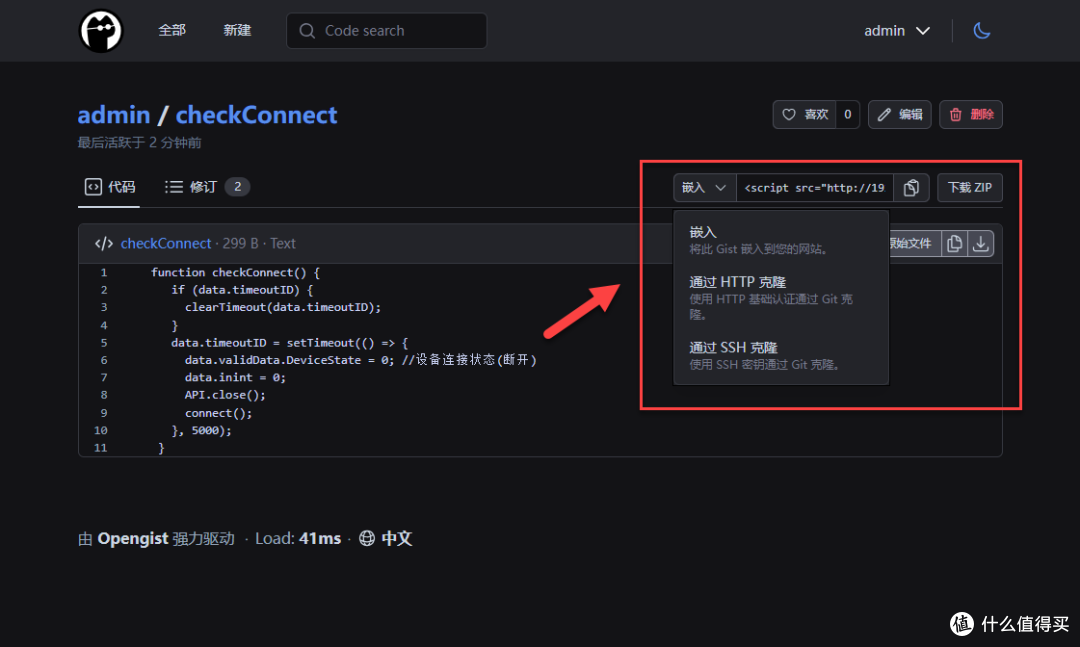Delete the gist with the 删除 button
The image size is (1080, 647).
click(971, 114)
